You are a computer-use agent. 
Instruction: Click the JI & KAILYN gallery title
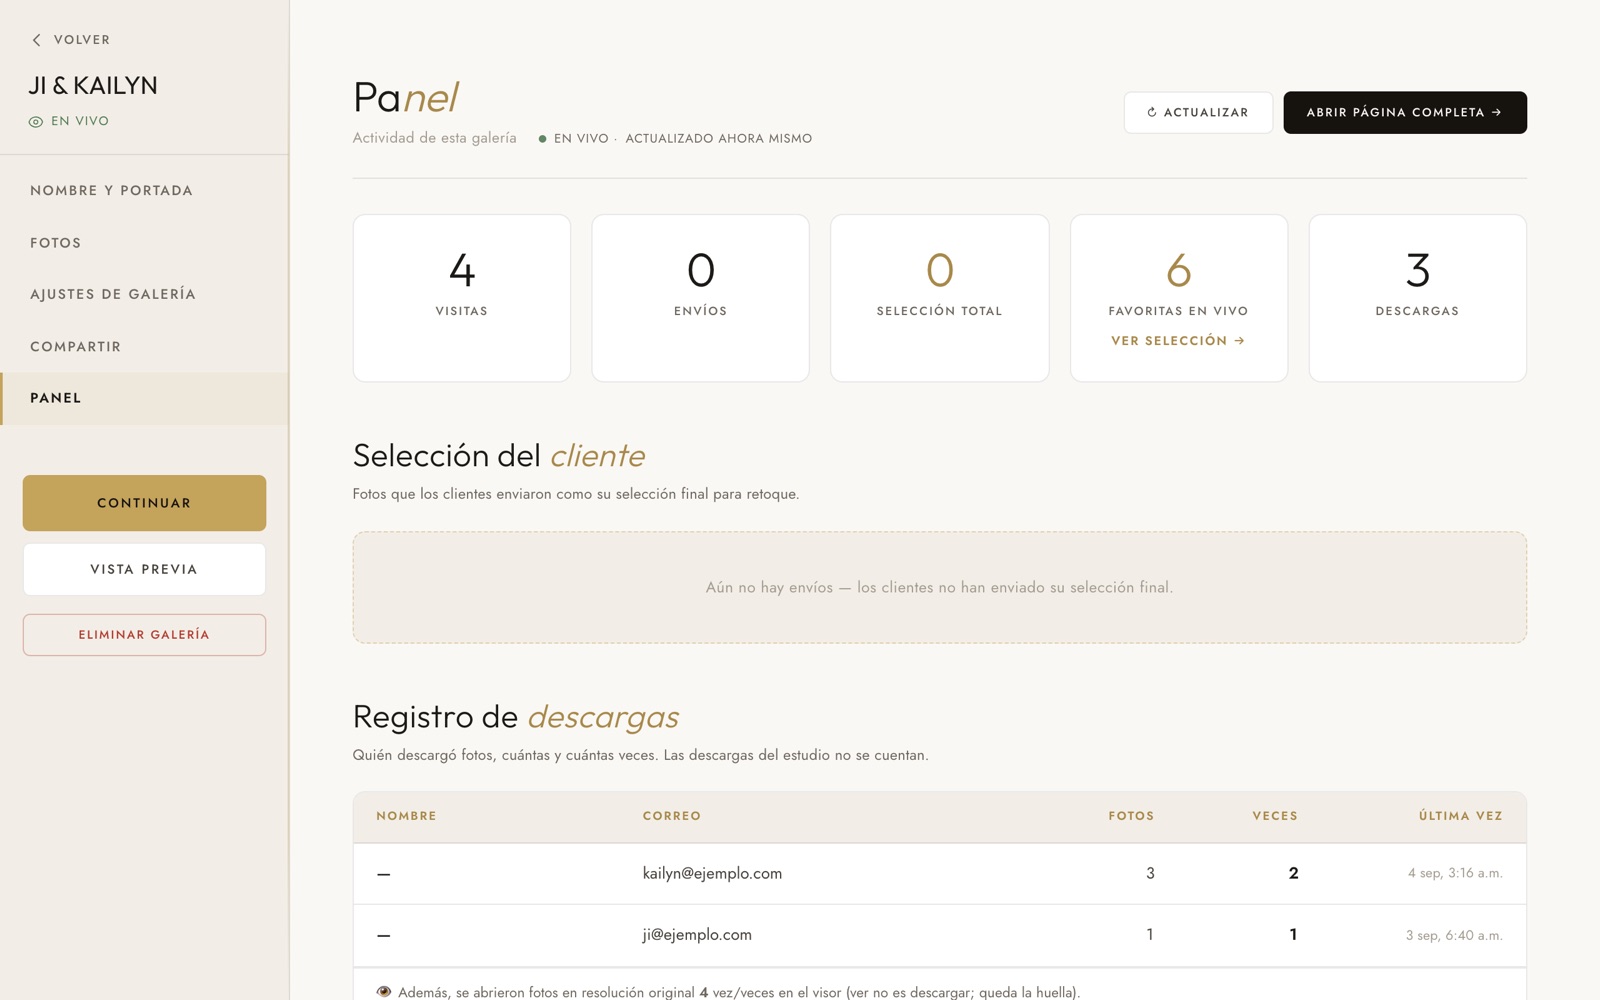pos(93,86)
